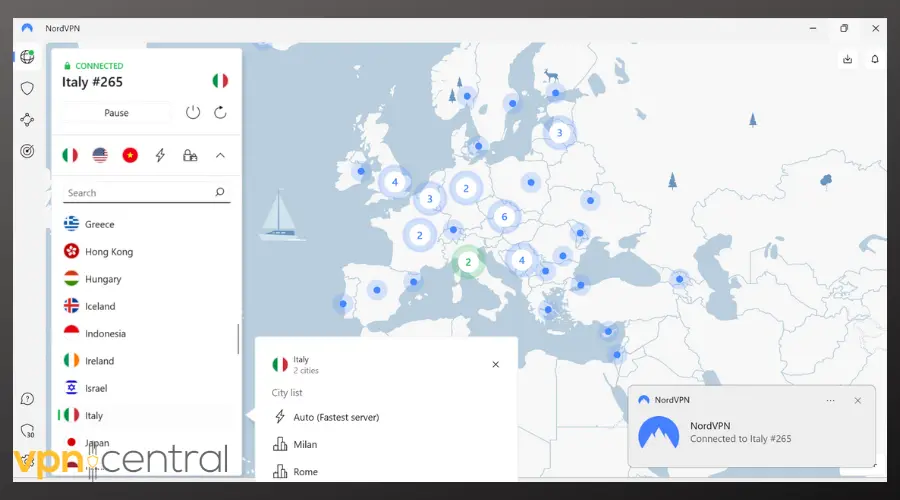Select the Vietnam flag shortcut
Screen dimensions: 900x500
tap(130, 155)
